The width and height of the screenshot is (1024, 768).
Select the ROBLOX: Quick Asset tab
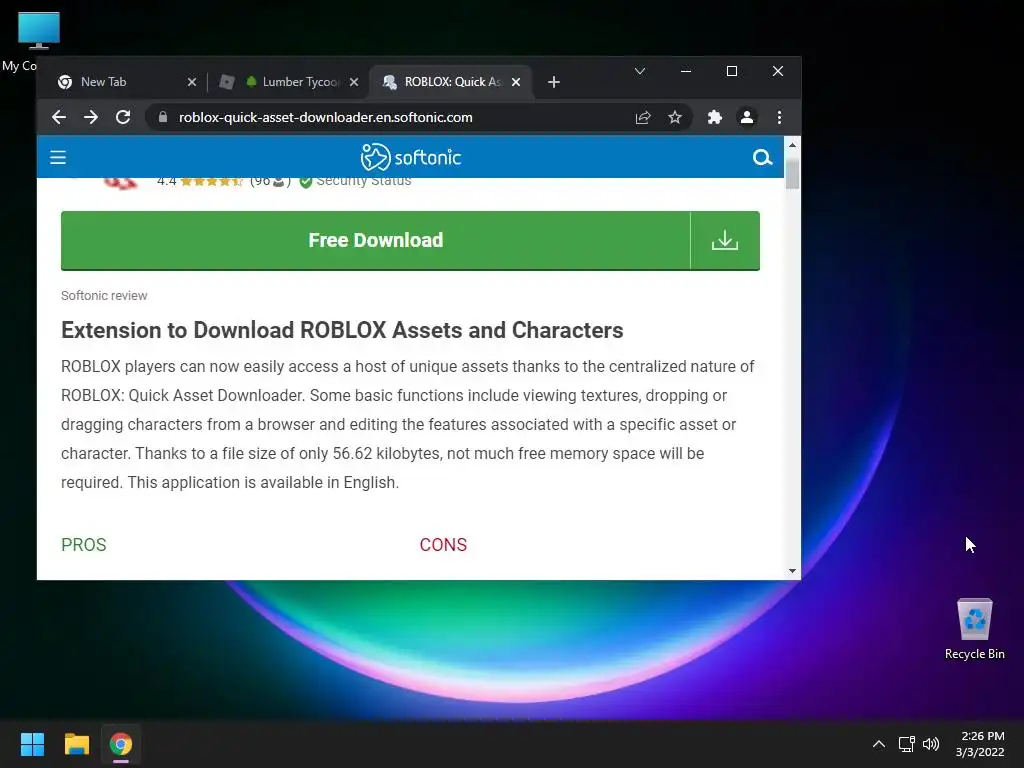[452, 82]
